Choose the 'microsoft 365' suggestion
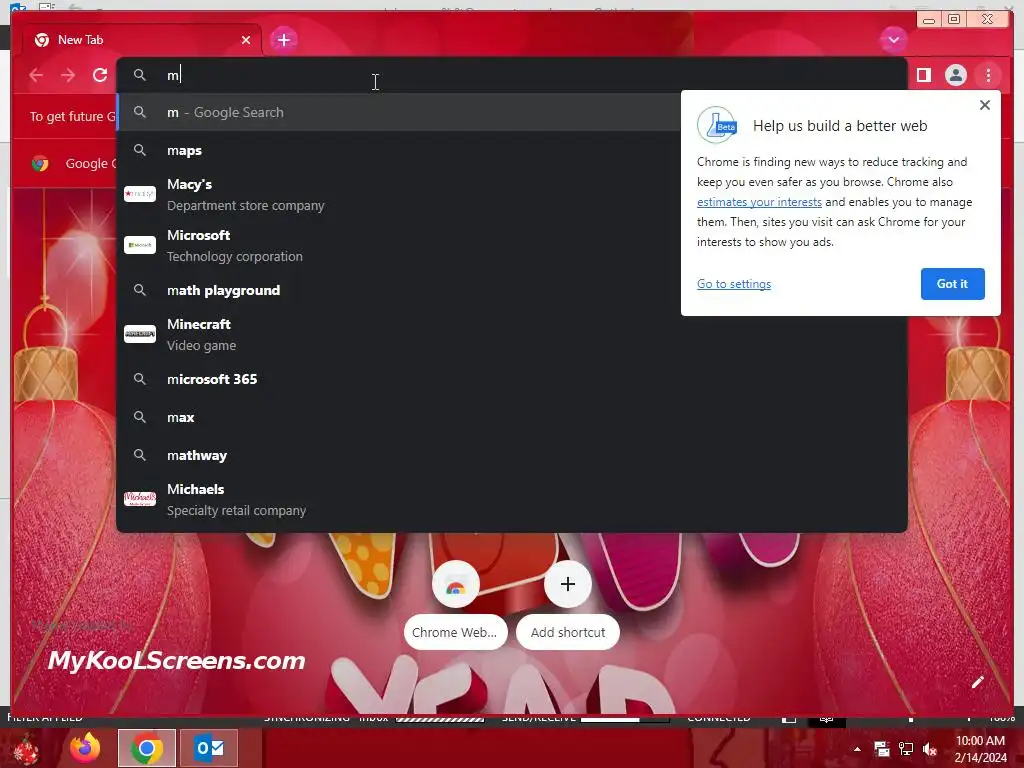 (512, 379)
